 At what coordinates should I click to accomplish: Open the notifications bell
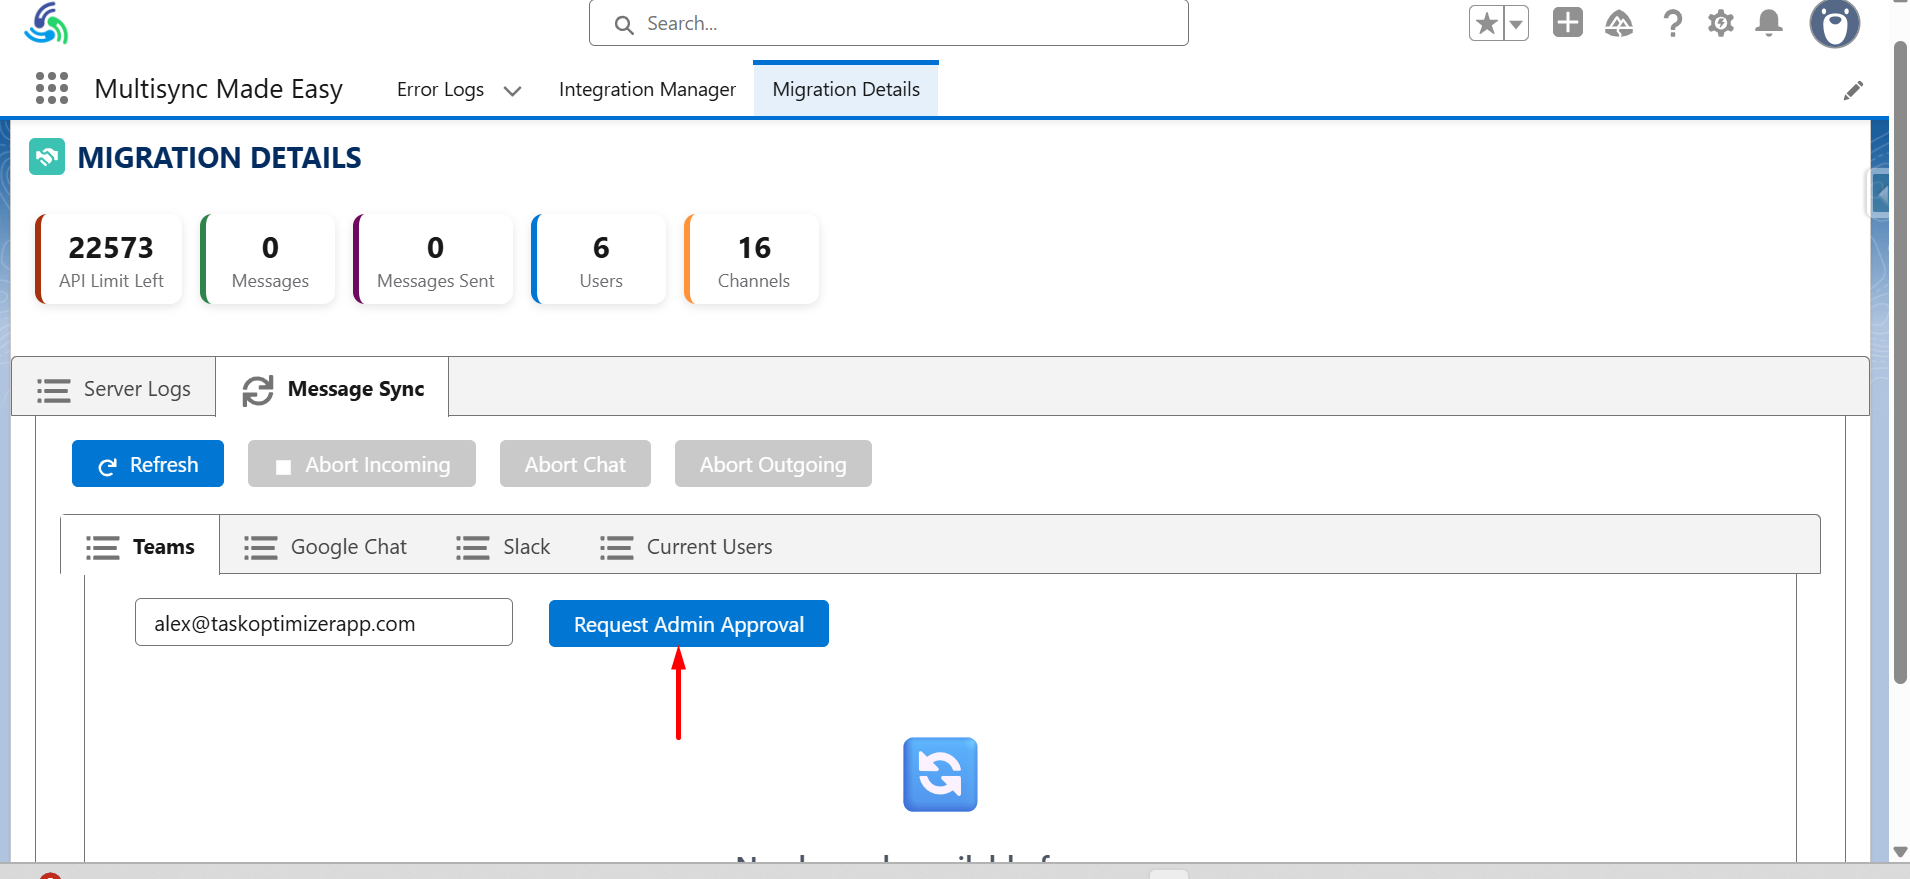pyautogui.click(x=1769, y=23)
